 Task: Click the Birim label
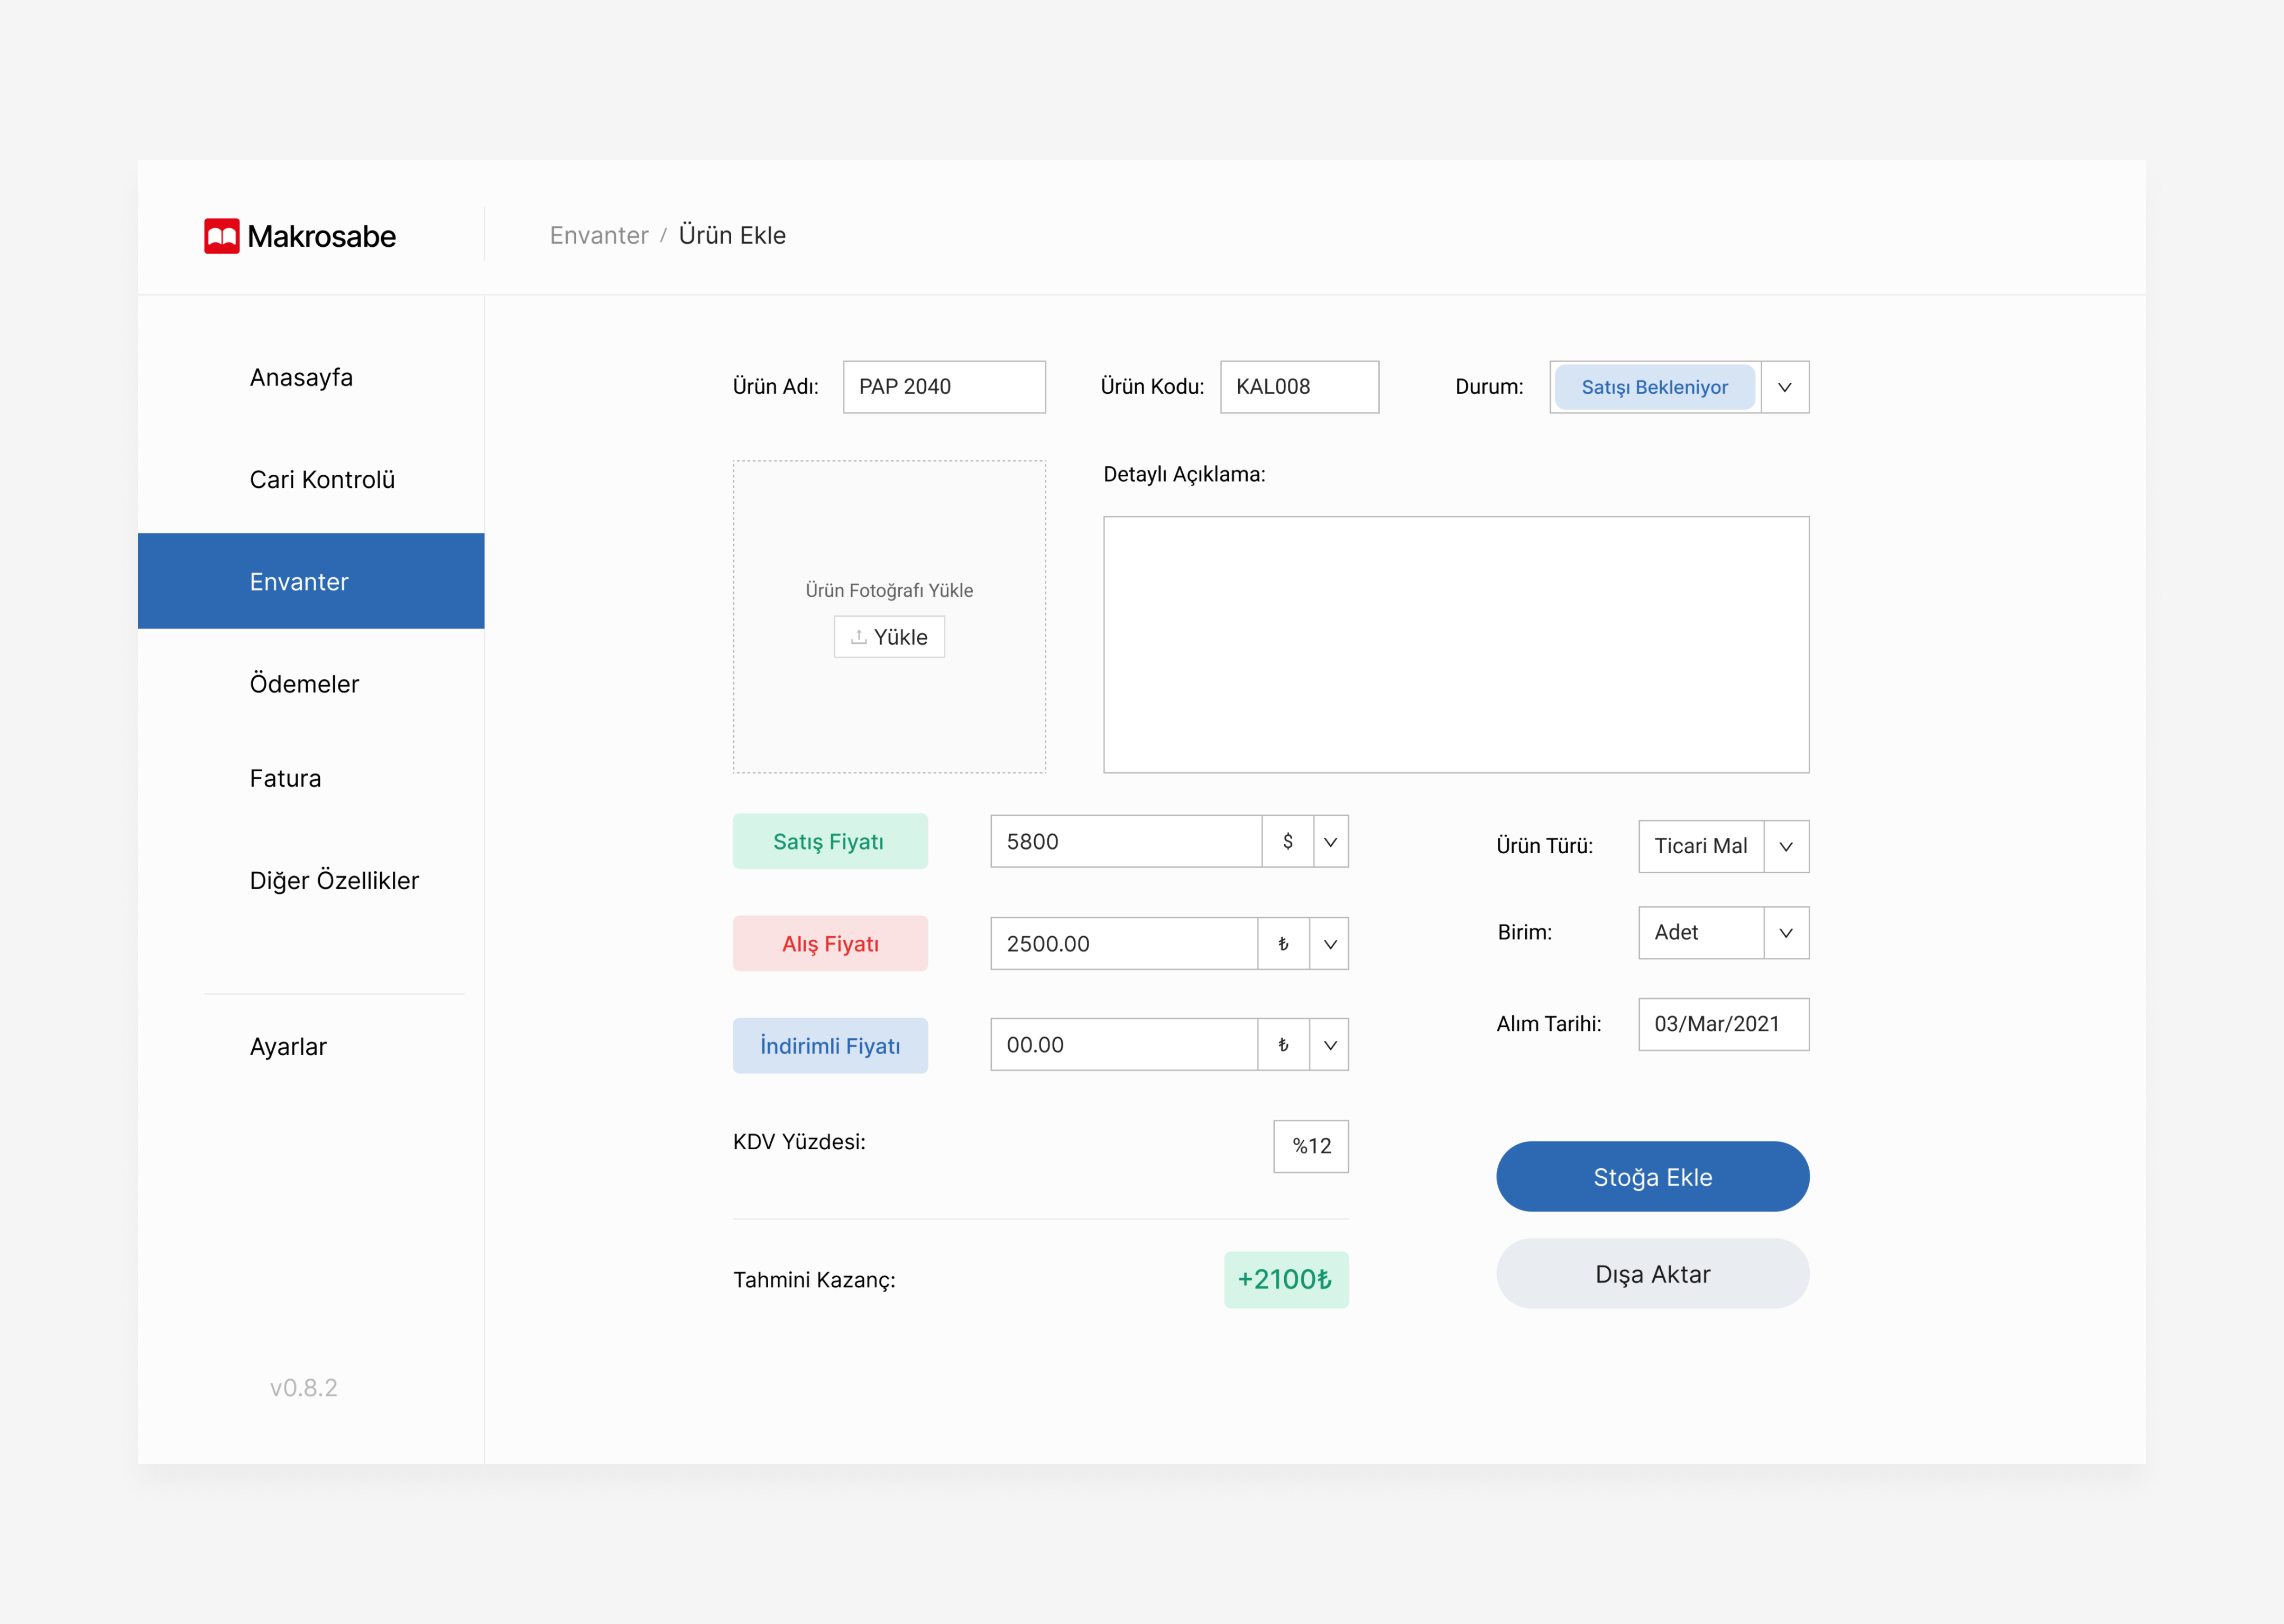[1524, 933]
